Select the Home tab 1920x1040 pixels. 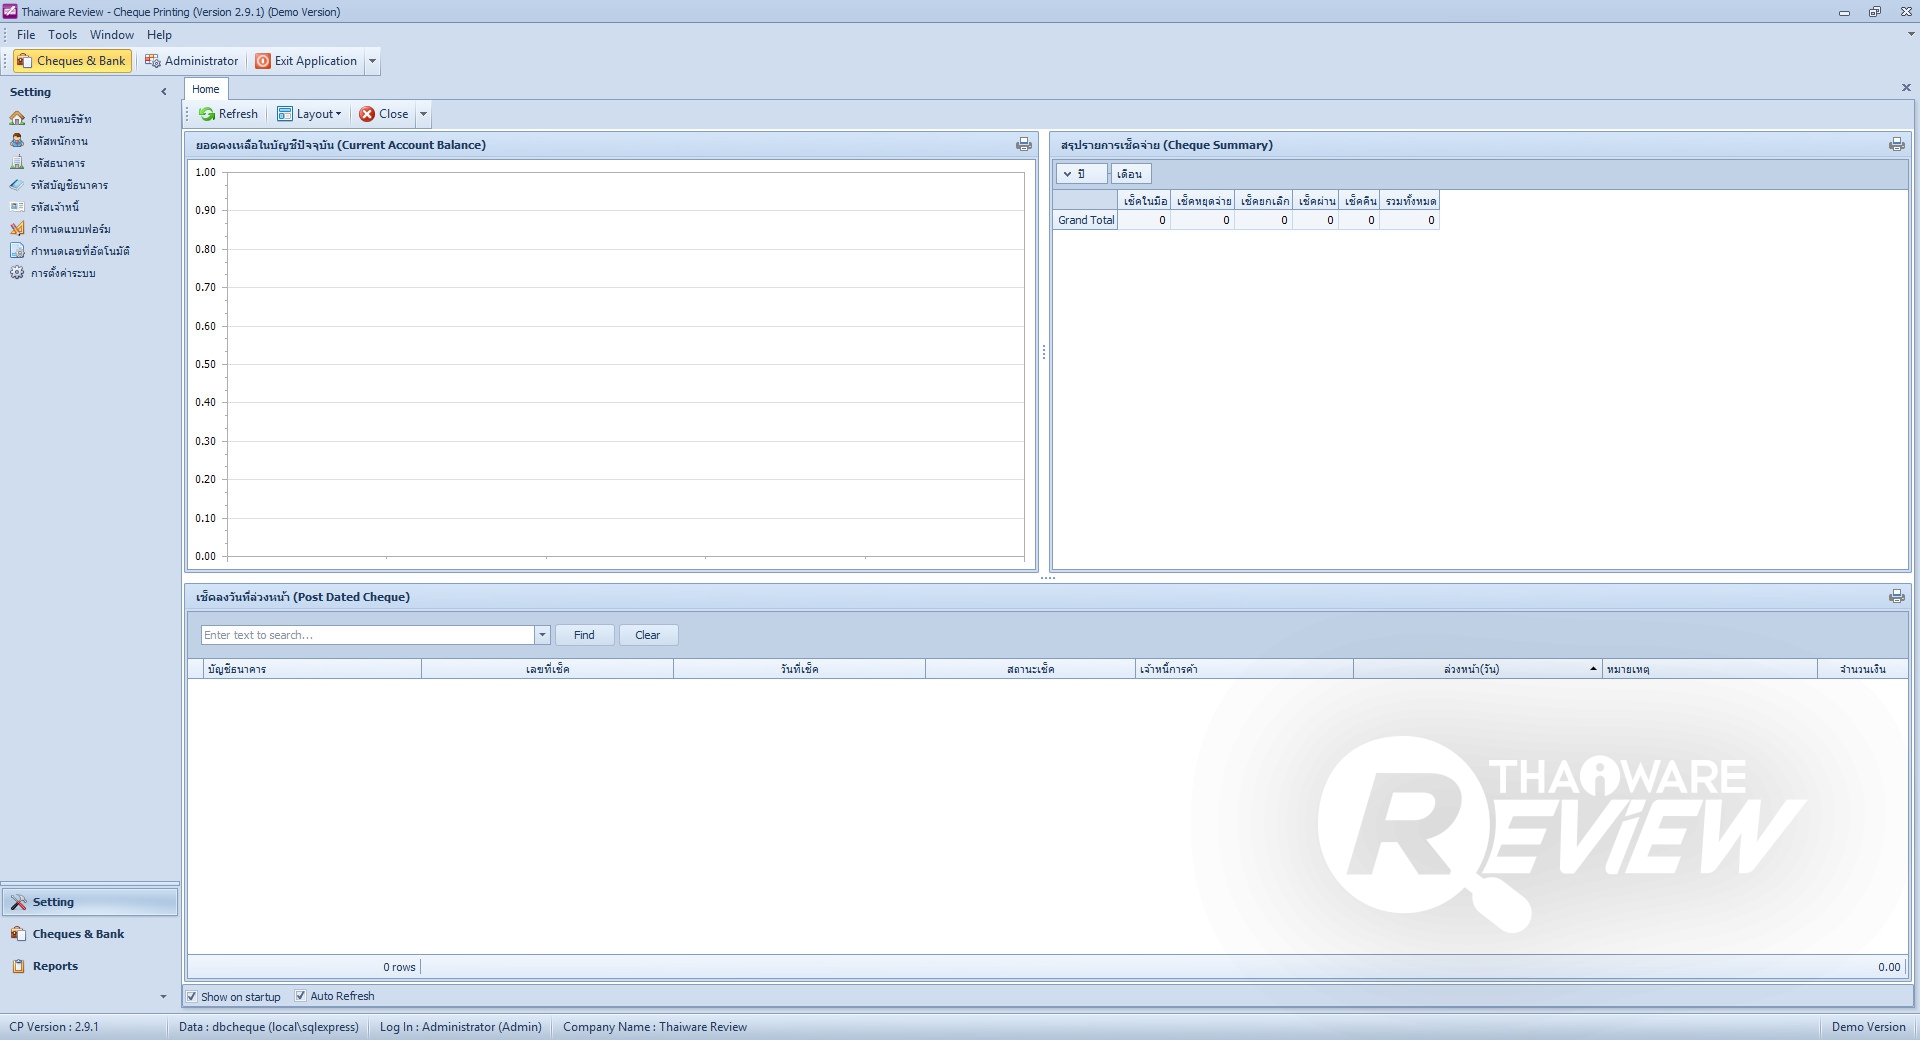coord(206,89)
